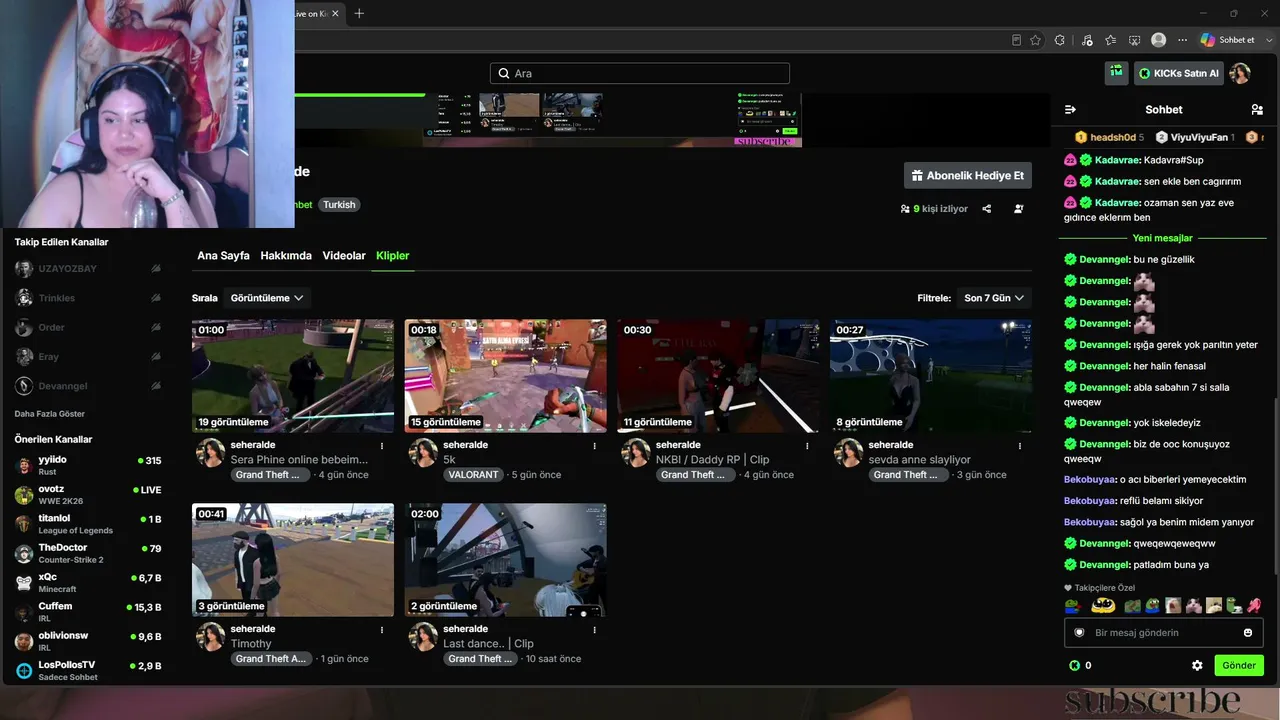Expand the Görüntüleme sort dropdown
Screen dimensions: 1280x720
(267, 298)
